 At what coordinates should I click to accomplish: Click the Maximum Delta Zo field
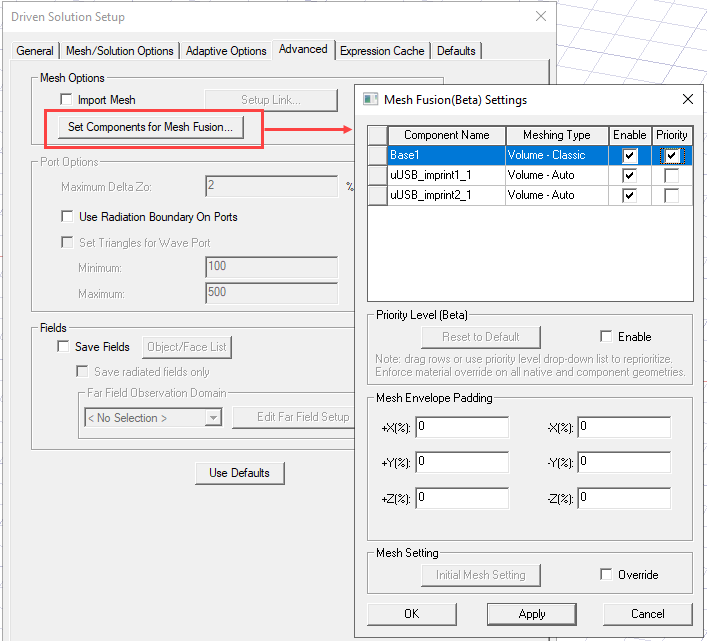271,186
